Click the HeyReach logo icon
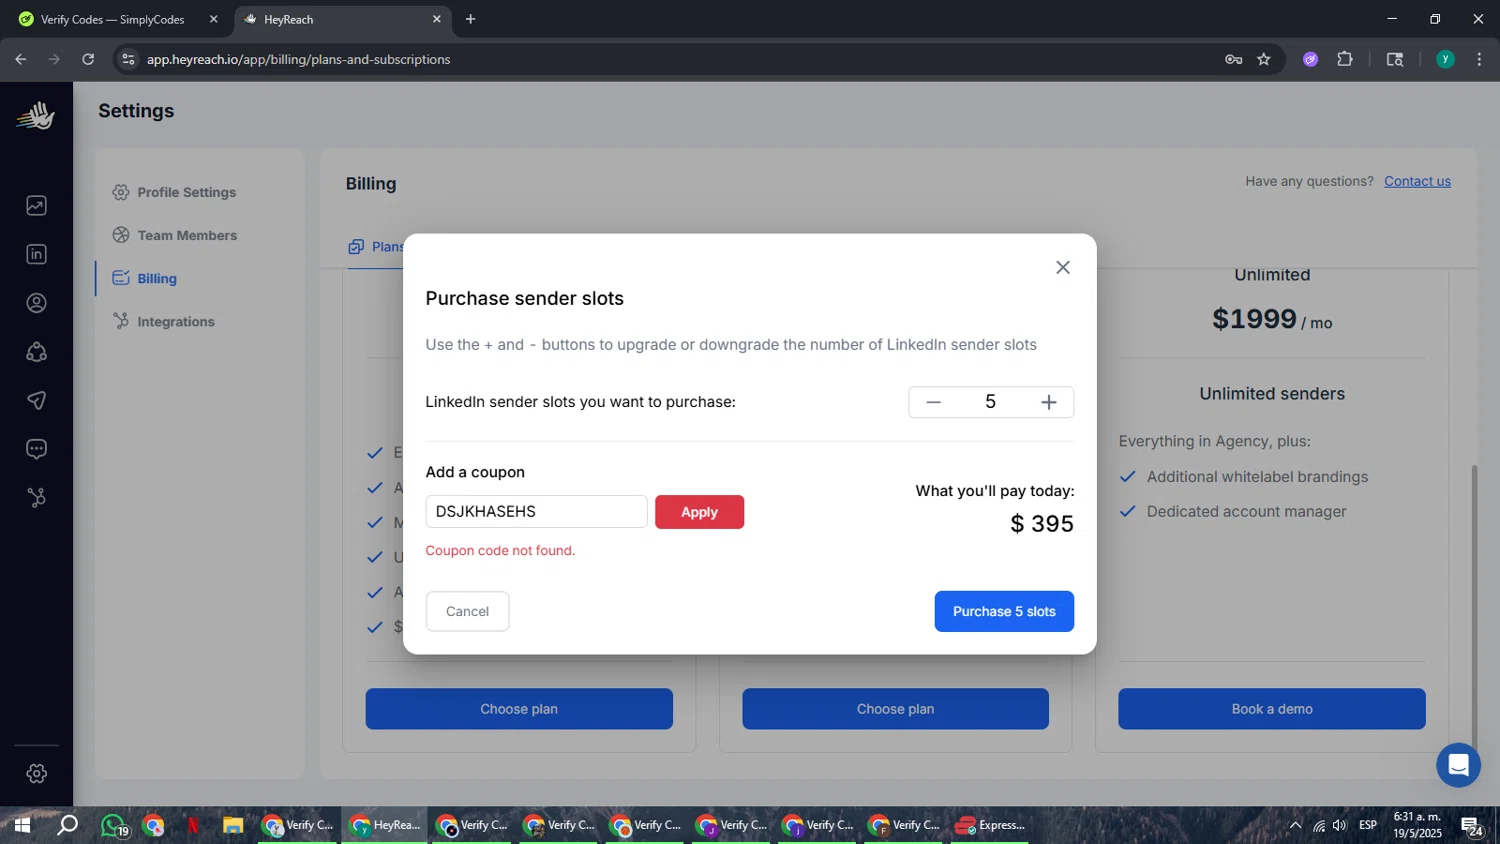 (36, 116)
